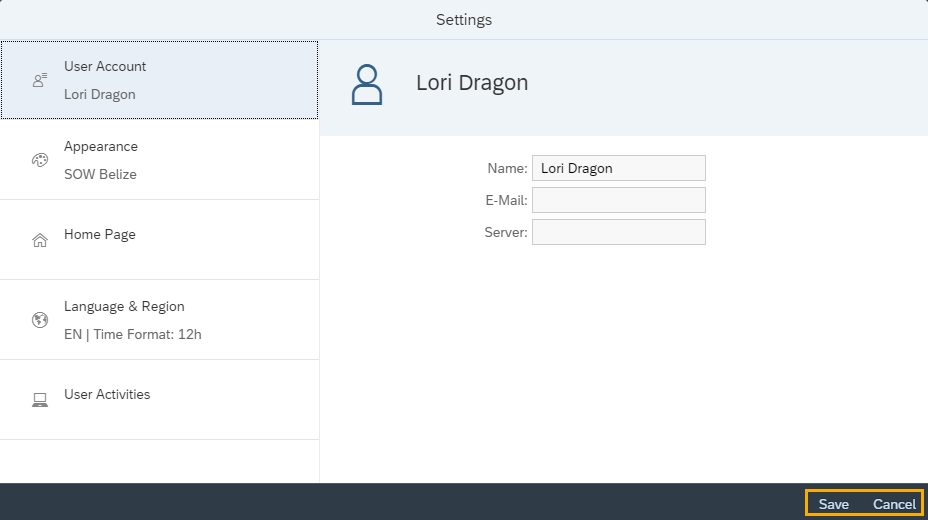
Task: Click the EN Time Format 12h subtitle
Action: 132,334
